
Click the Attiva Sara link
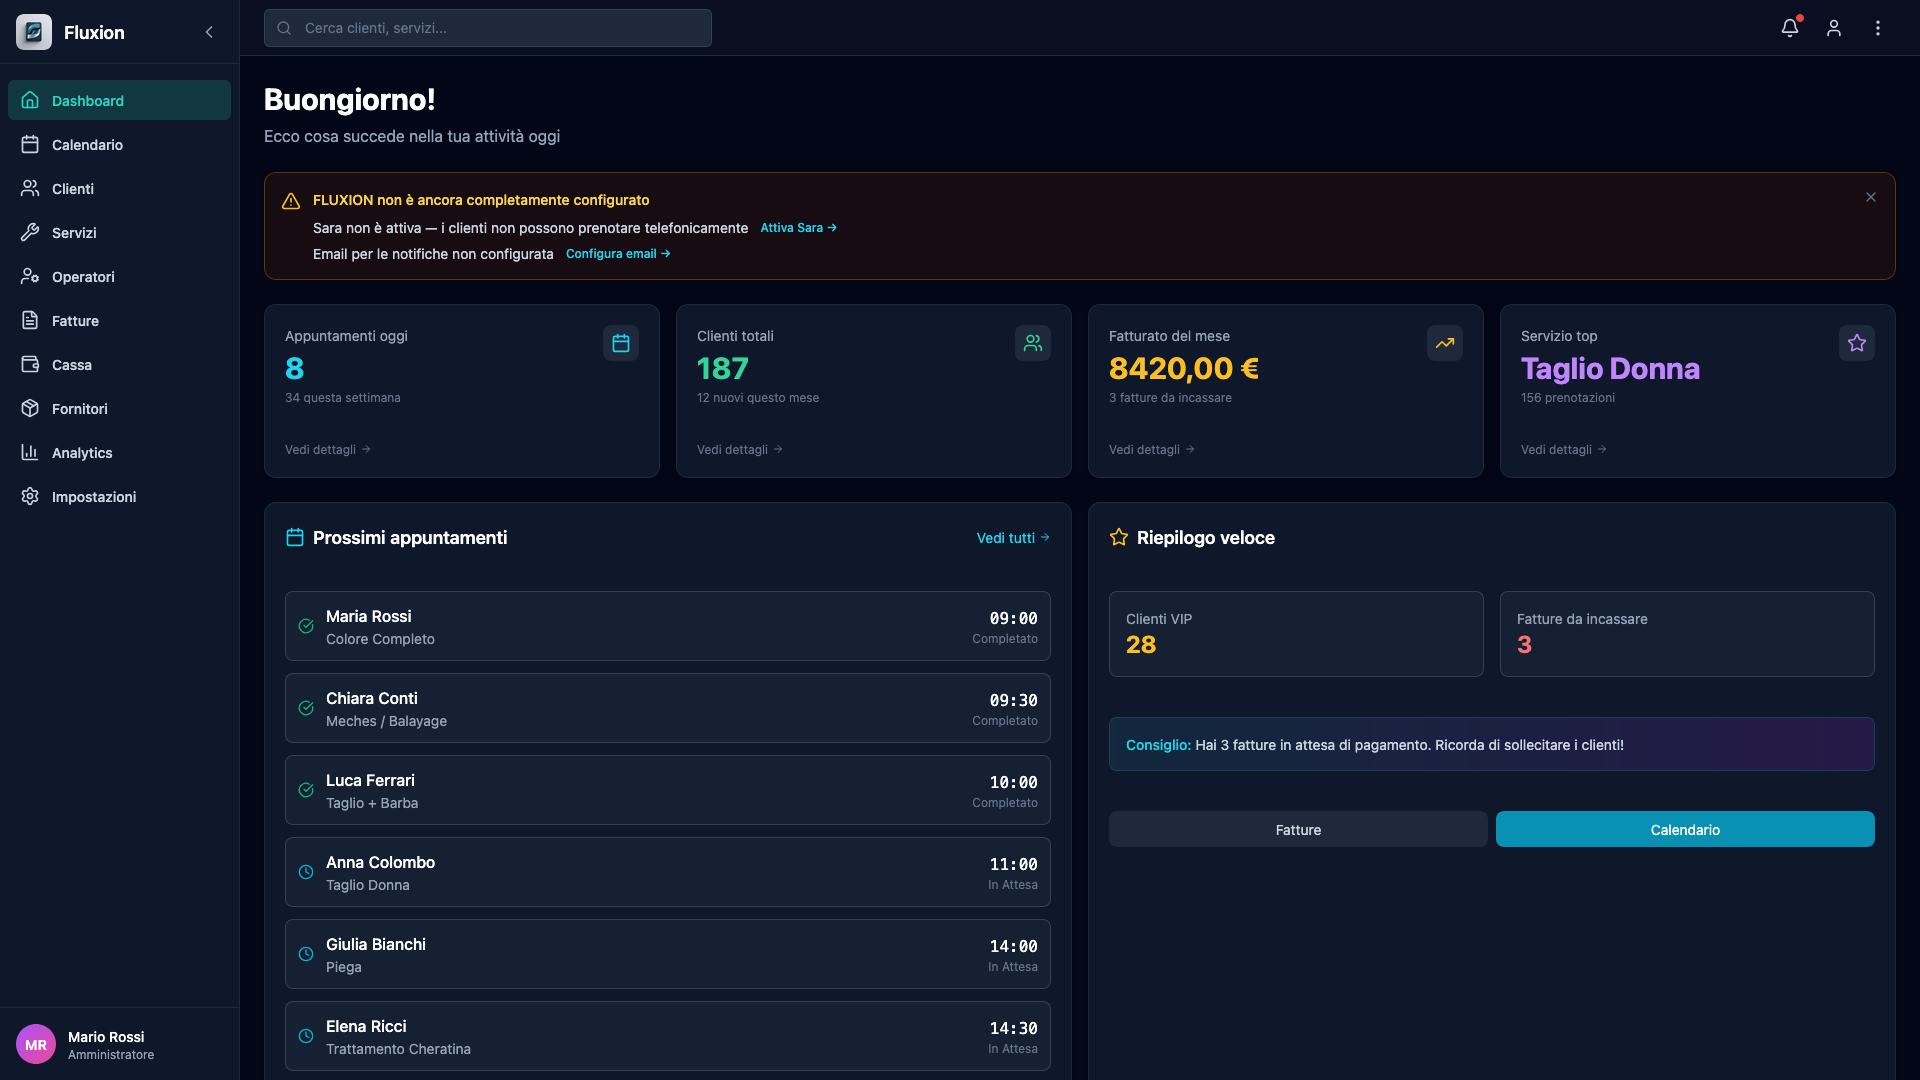(x=797, y=227)
